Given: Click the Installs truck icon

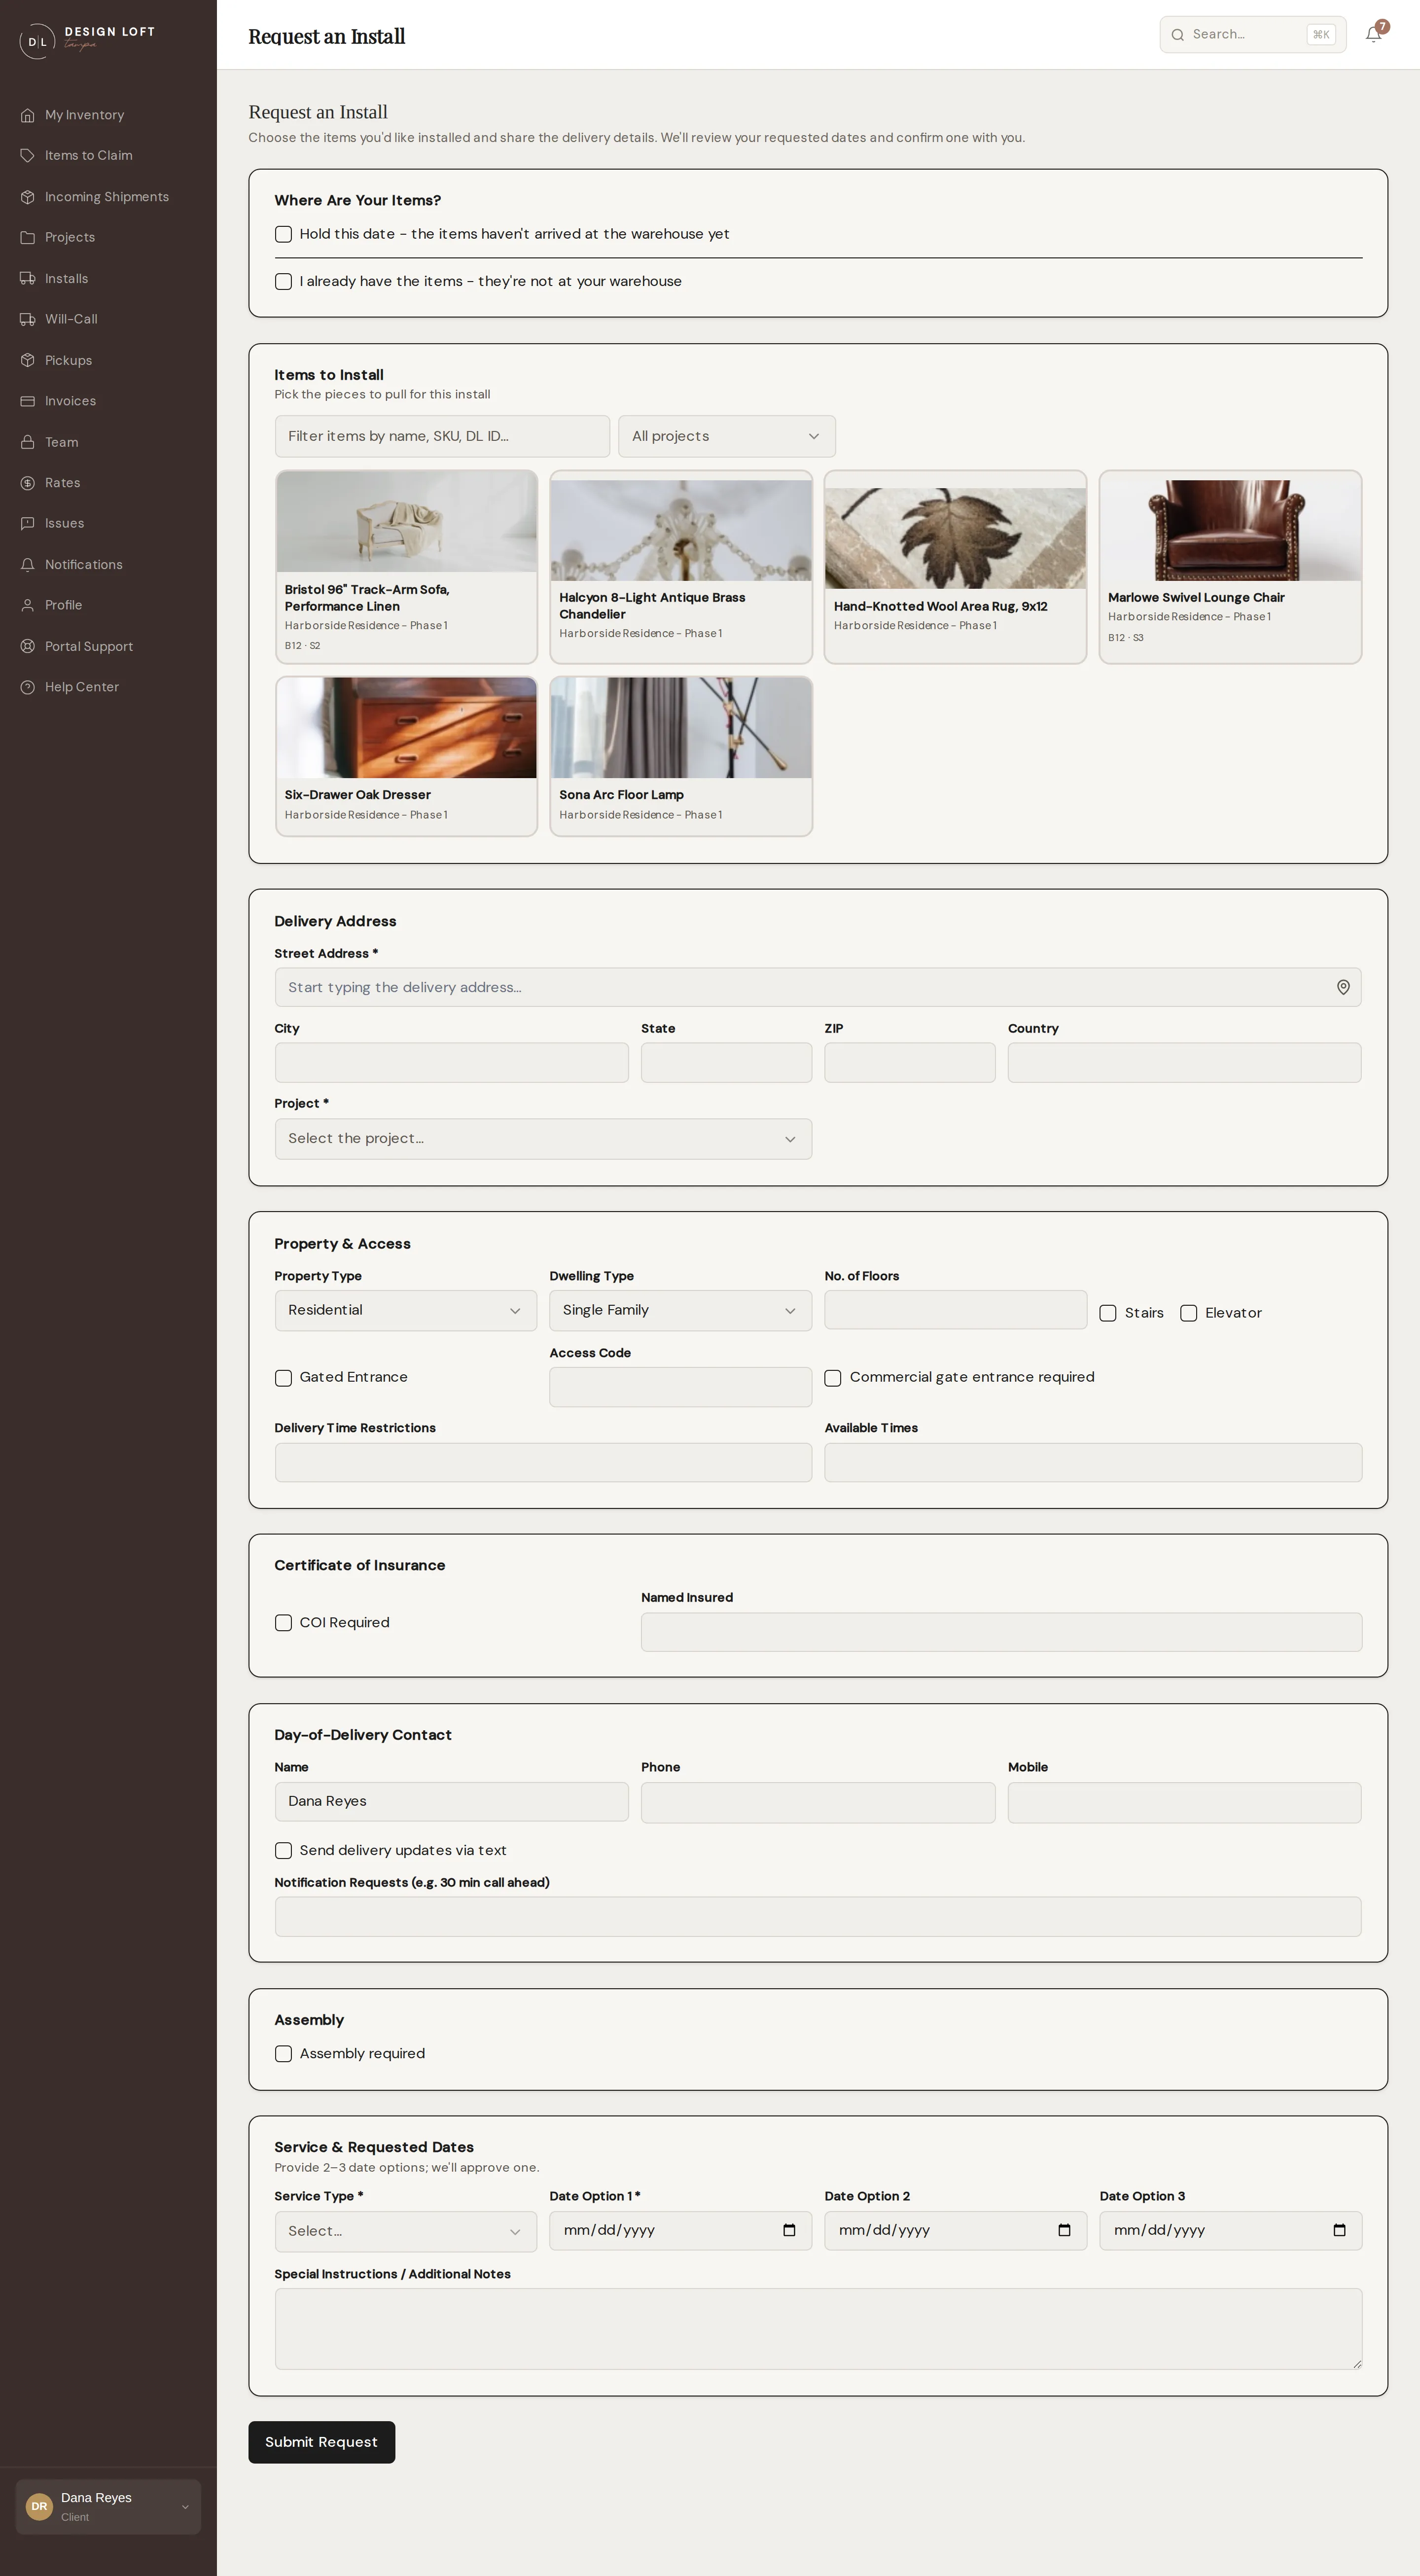Looking at the screenshot, I should 28,279.
